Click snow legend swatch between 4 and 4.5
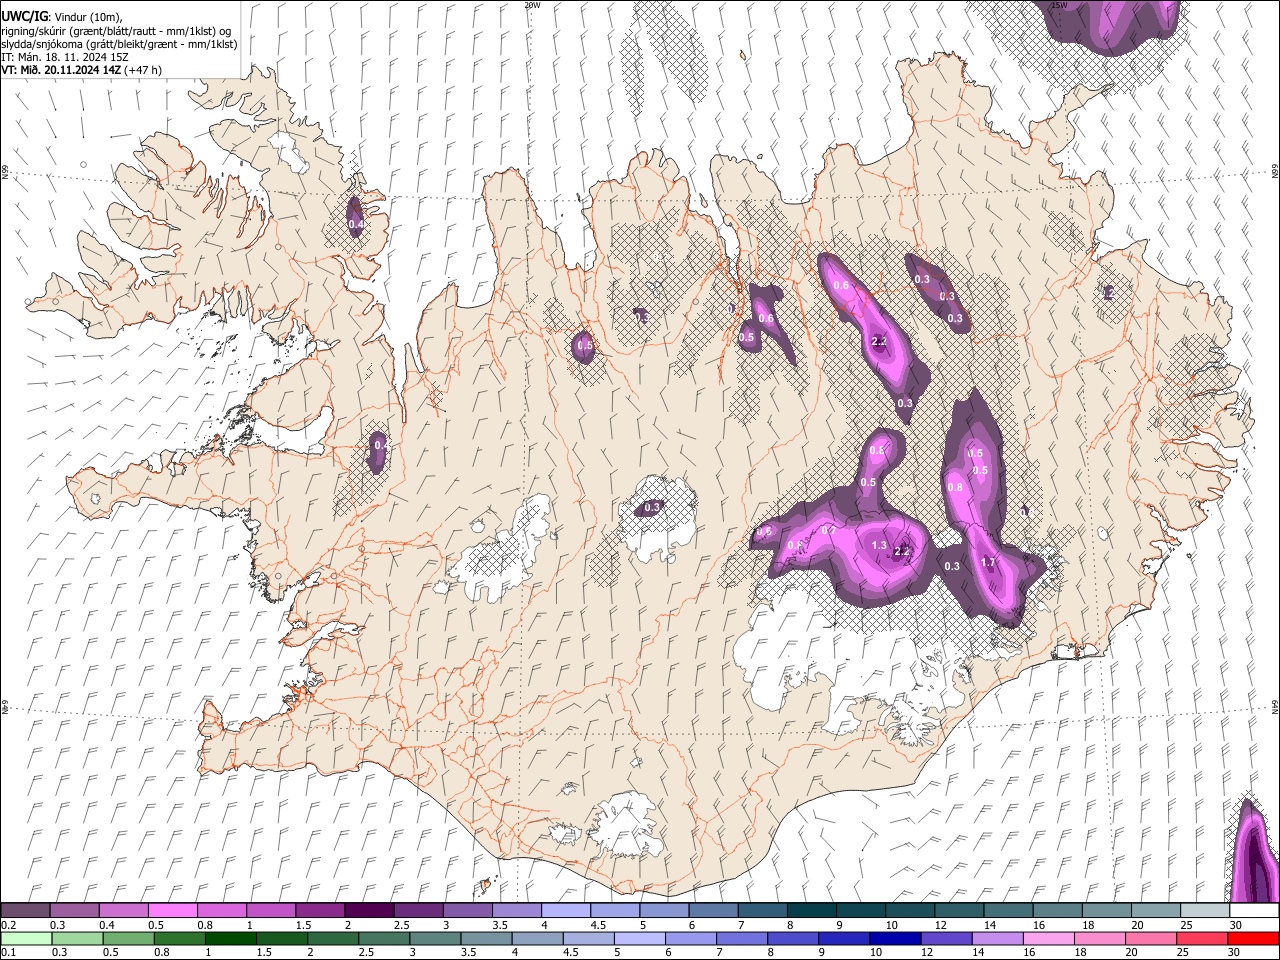The width and height of the screenshot is (1280, 960). [x=565, y=910]
